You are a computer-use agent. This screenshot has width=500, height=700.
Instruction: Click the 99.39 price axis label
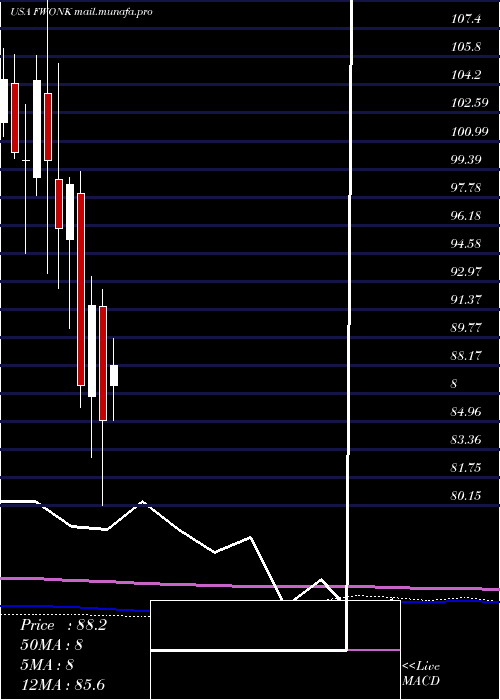[x=466, y=159]
